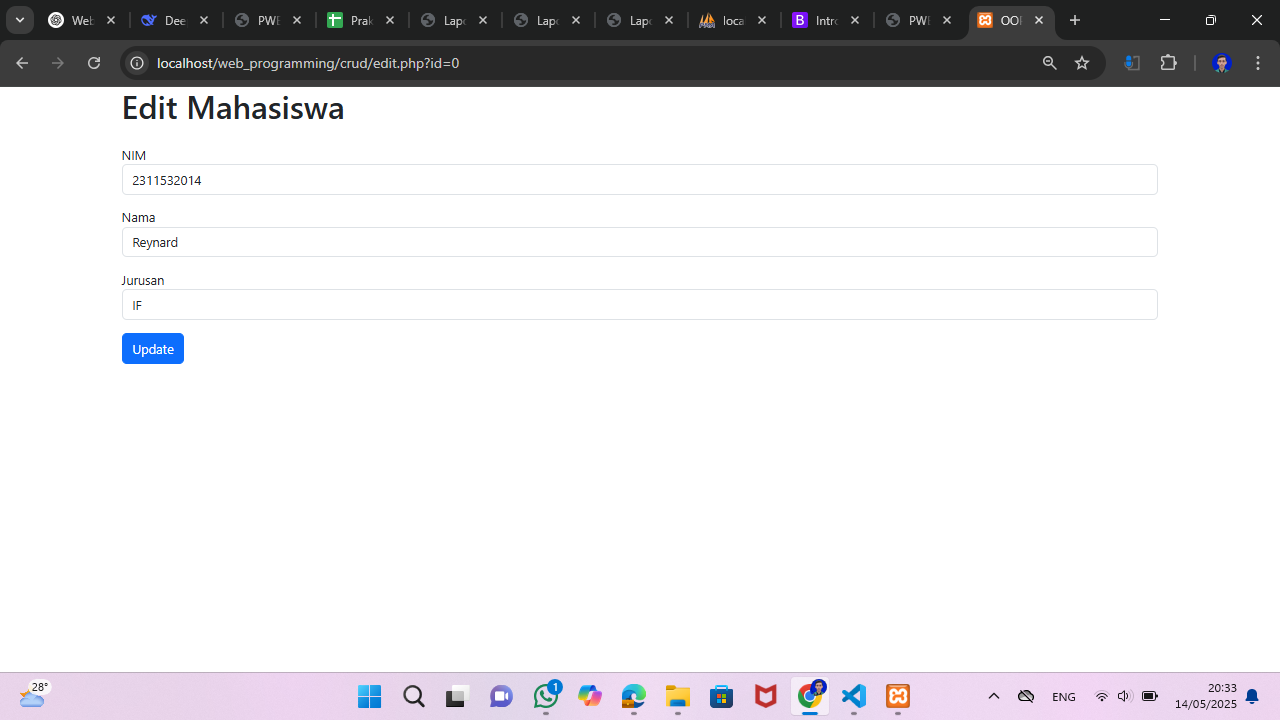The image size is (1280, 720).
Task: Open the Chrome three-dot menu
Action: pos(1257,62)
